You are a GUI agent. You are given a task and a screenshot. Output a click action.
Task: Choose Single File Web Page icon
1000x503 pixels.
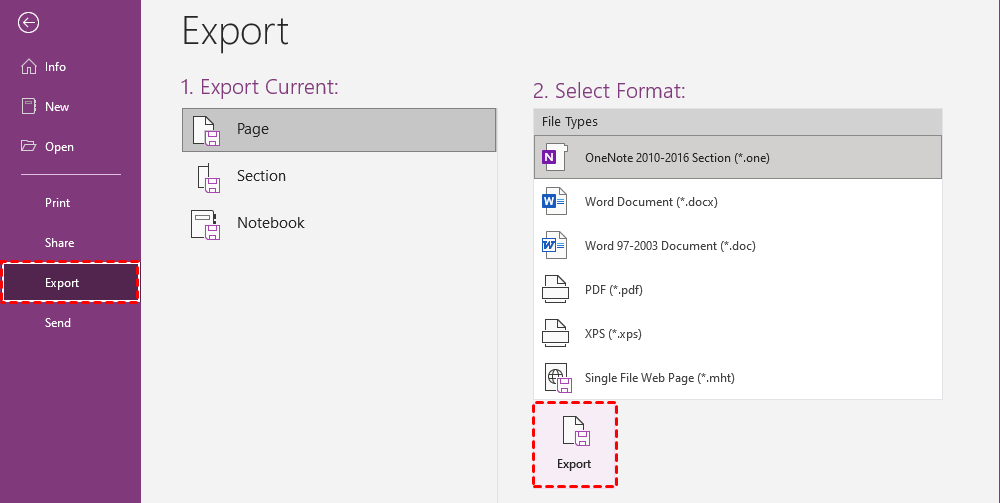[x=555, y=378]
